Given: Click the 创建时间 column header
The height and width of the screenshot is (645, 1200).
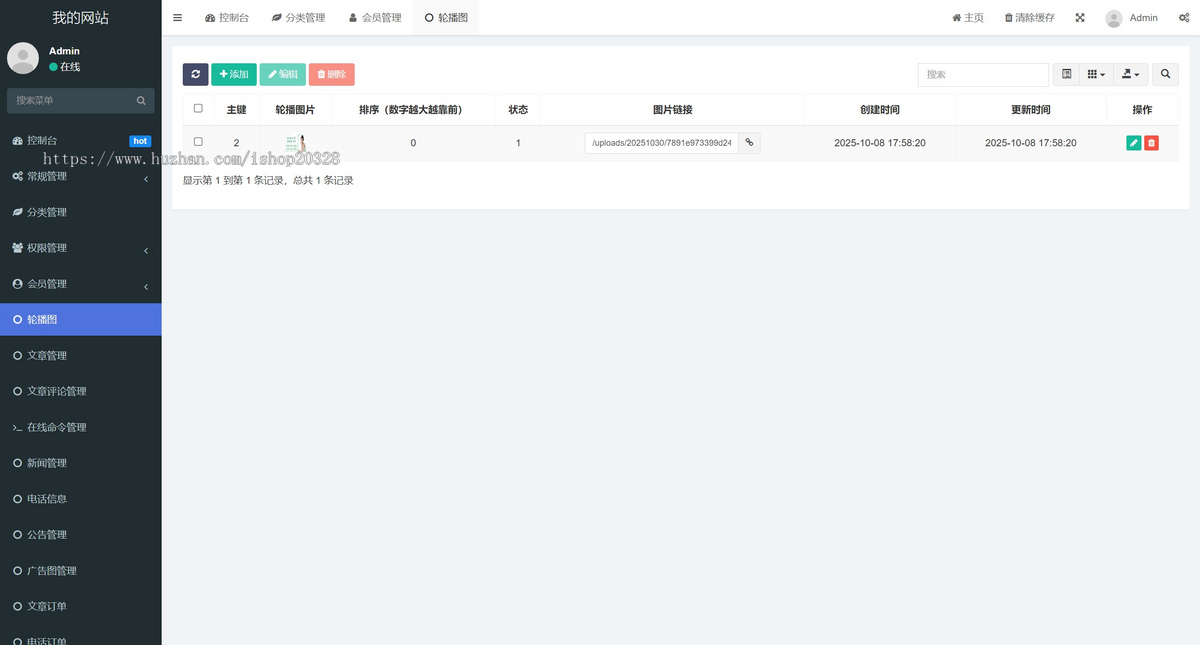Looking at the screenshot, I should tap(880, 110).
